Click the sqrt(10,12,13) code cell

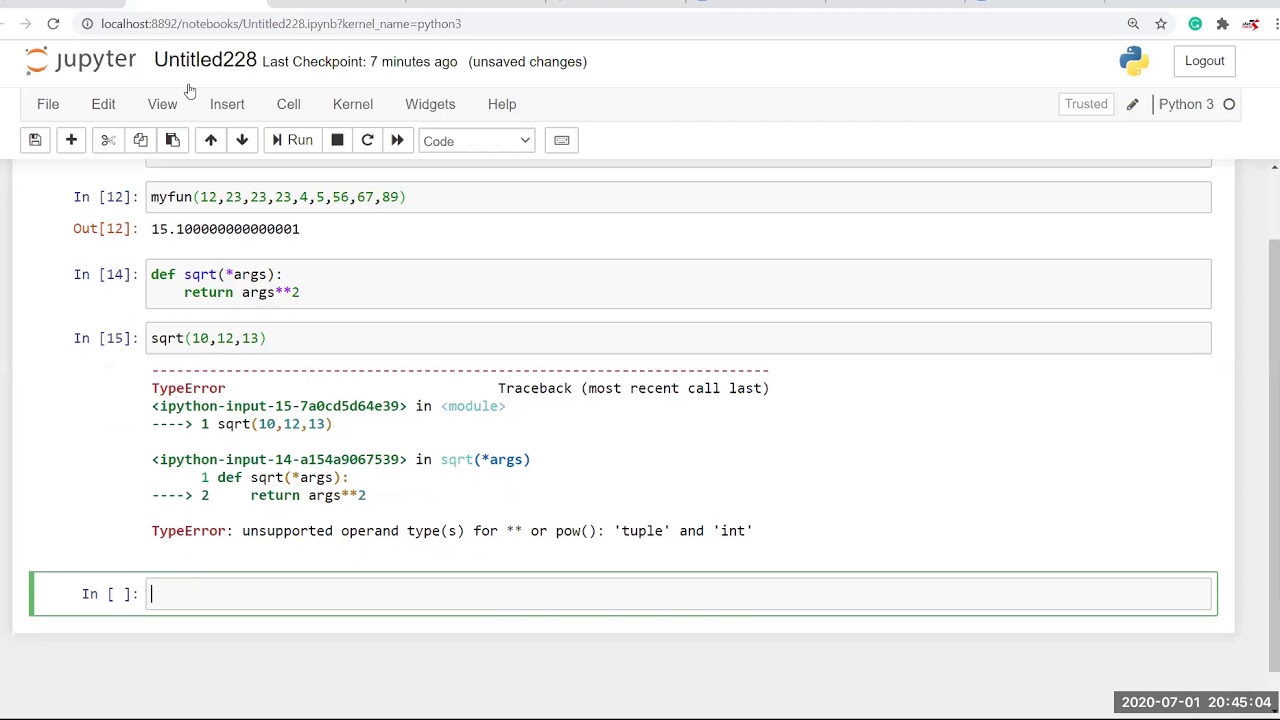[679, 338]
